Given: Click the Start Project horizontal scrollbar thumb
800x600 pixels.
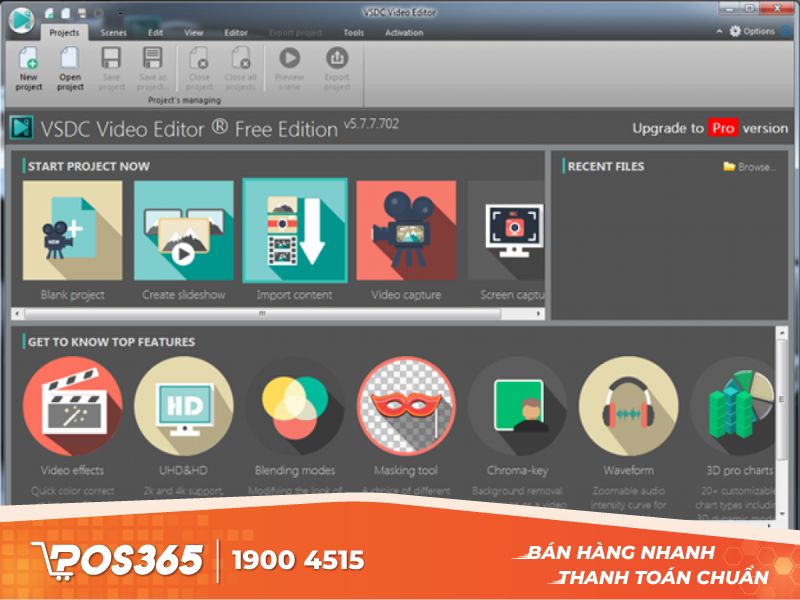Looking at the screenshot, I should pyautogui.click(x=263, y=314).
